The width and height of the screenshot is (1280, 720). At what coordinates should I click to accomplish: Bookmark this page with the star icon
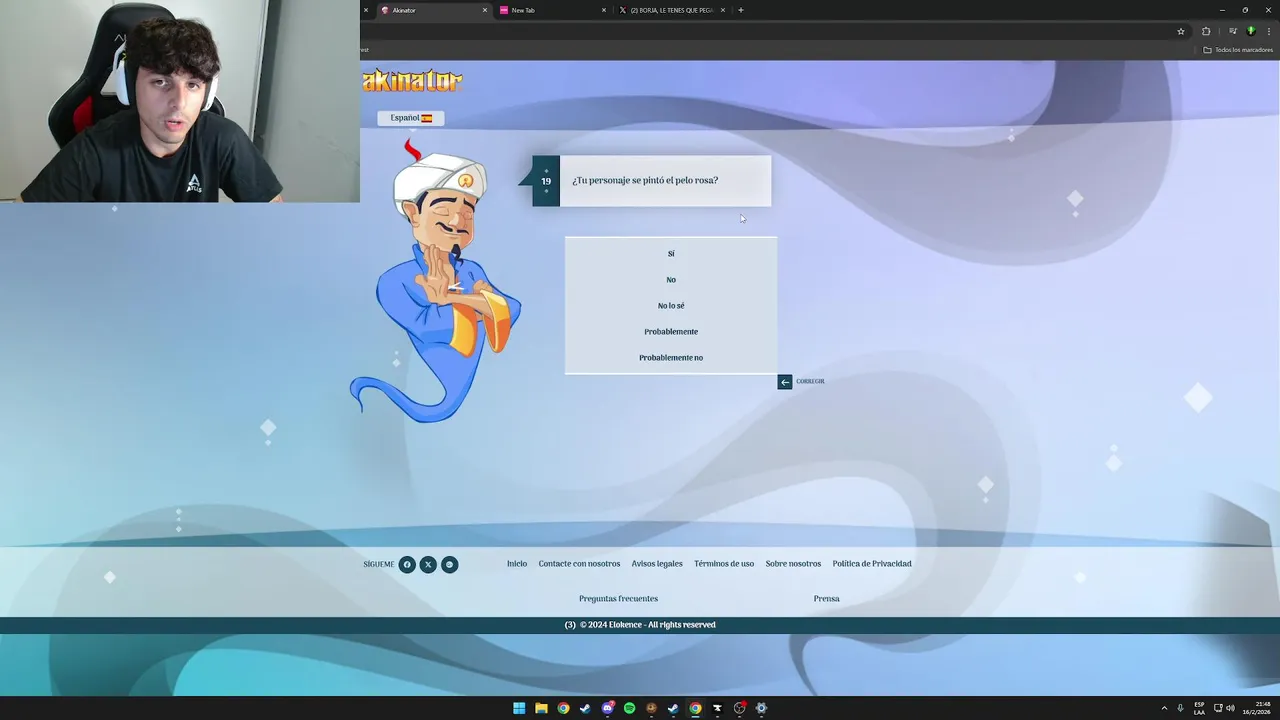[x=1181, y=31]
